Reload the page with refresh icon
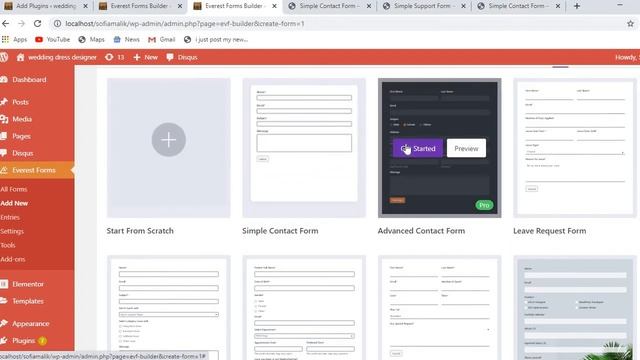Viewport: 640px width, 360px height. tap(37, 24)
